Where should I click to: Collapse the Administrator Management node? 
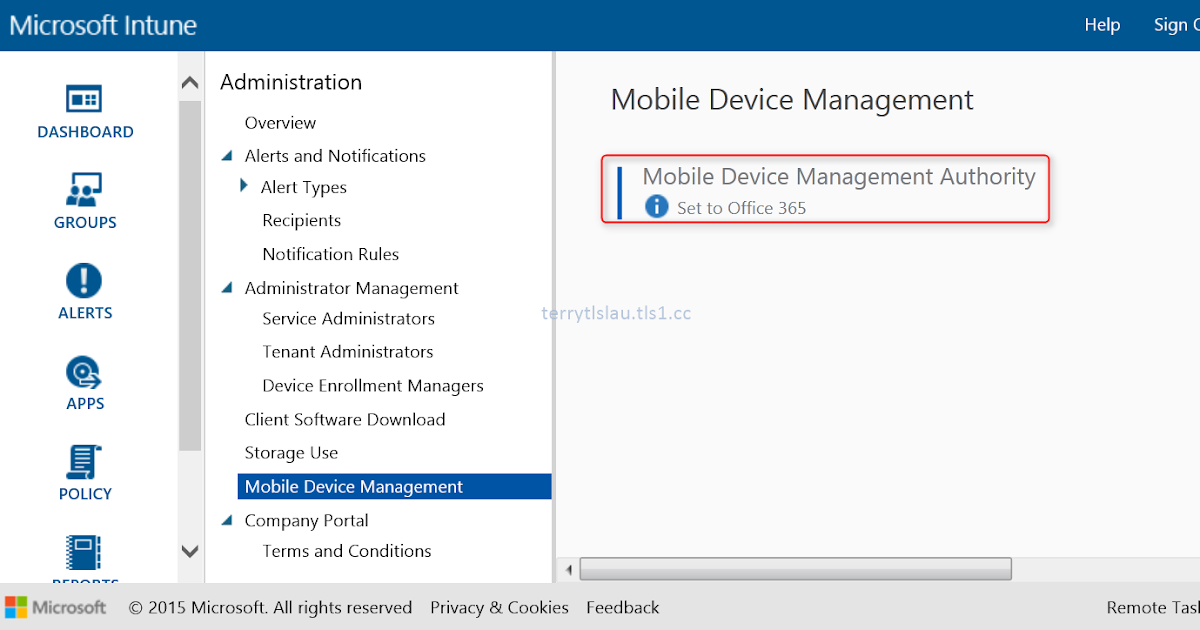[x=226, y=287]
